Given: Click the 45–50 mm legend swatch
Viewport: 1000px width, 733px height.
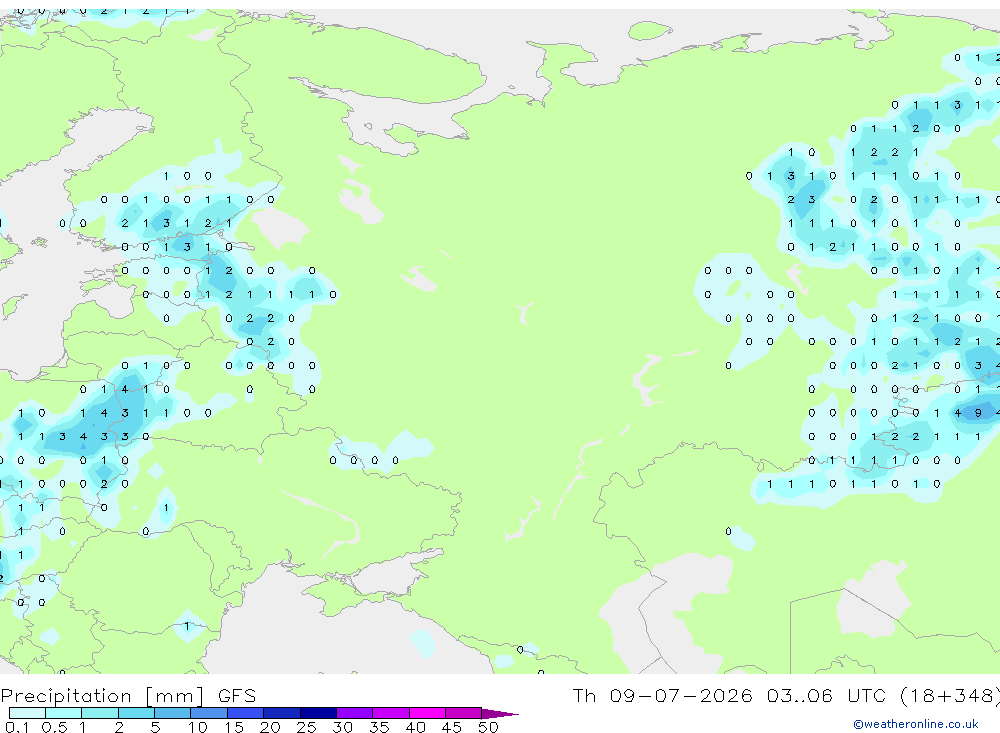Looking at the screenshot, I should (x=464, y=713).
